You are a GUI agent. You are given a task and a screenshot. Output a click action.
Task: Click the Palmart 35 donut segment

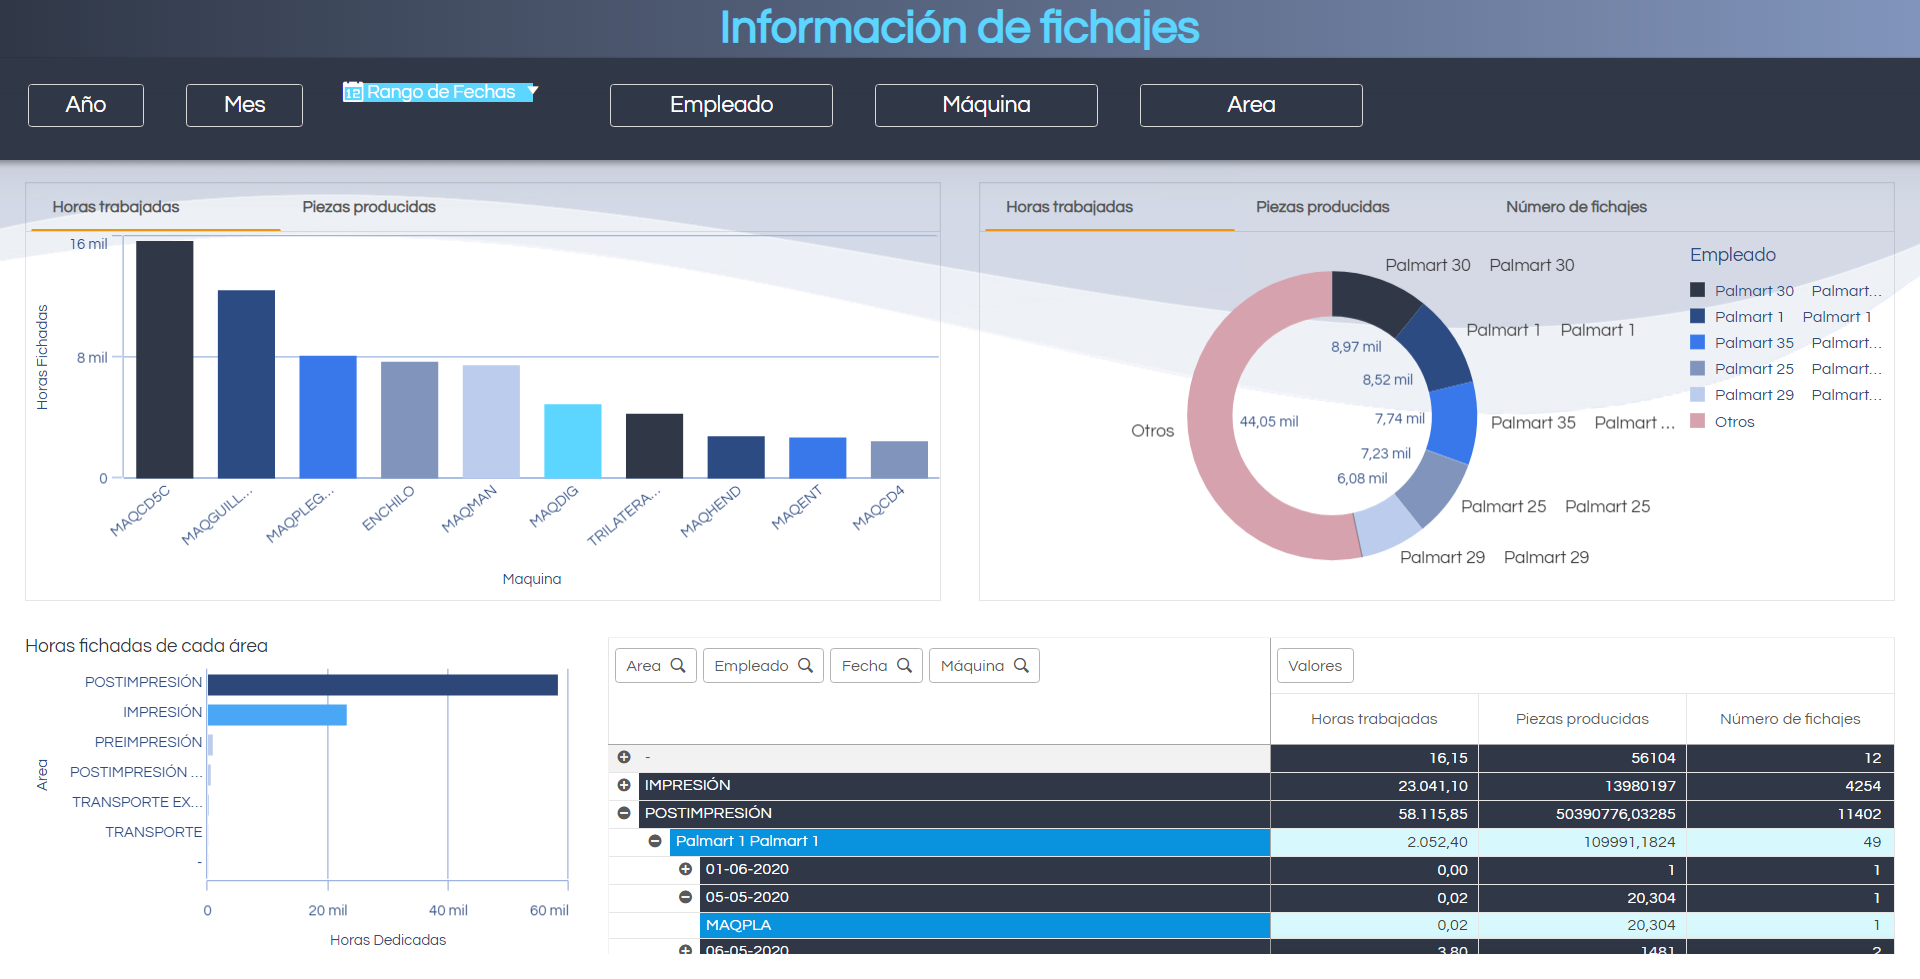tap(1453, 422)
